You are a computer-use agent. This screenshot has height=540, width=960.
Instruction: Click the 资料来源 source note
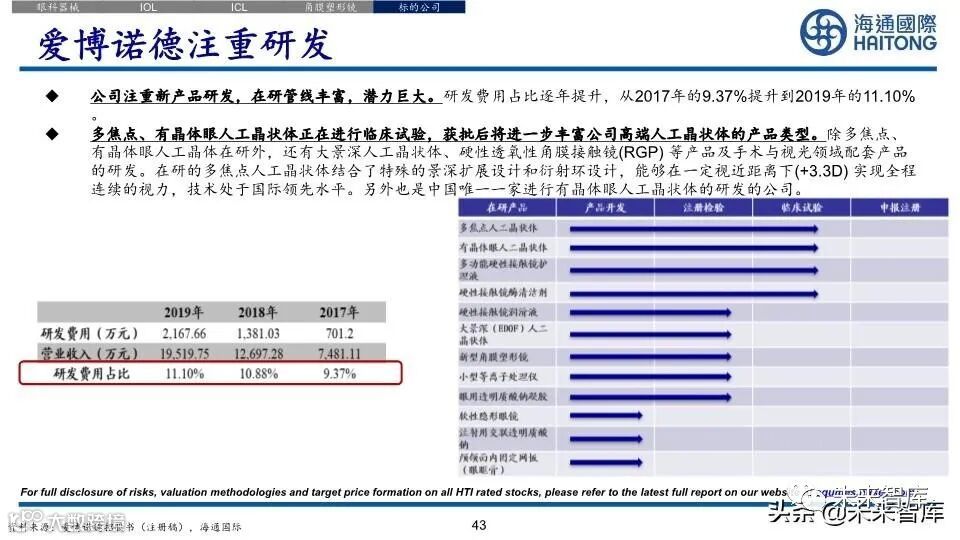[126, 527]
